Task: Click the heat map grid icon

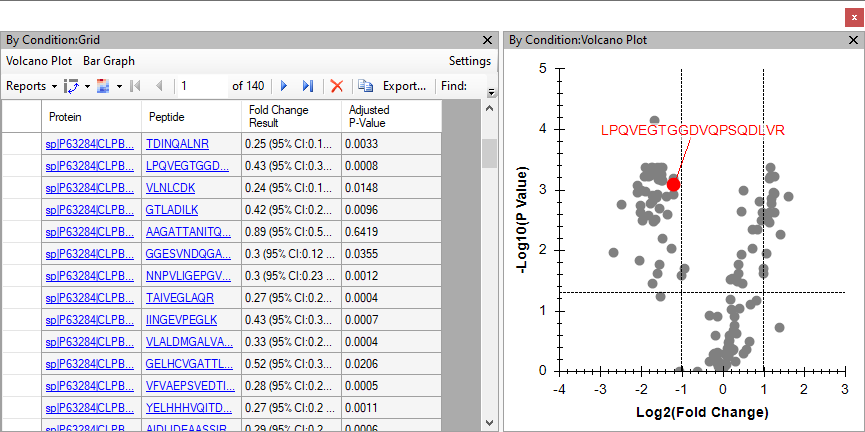Action: click(103, 86)
